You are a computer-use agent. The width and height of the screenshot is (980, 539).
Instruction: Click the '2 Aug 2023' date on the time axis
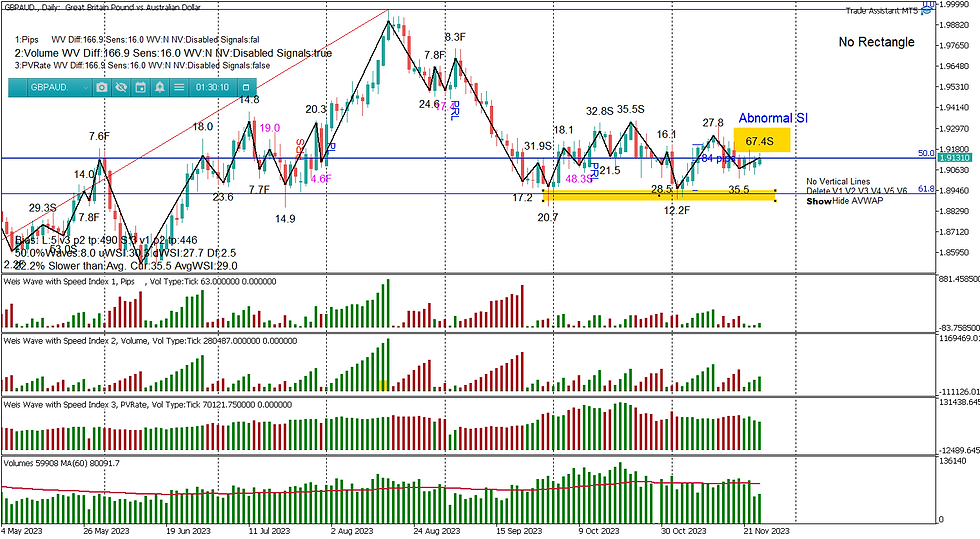[352, 531]
